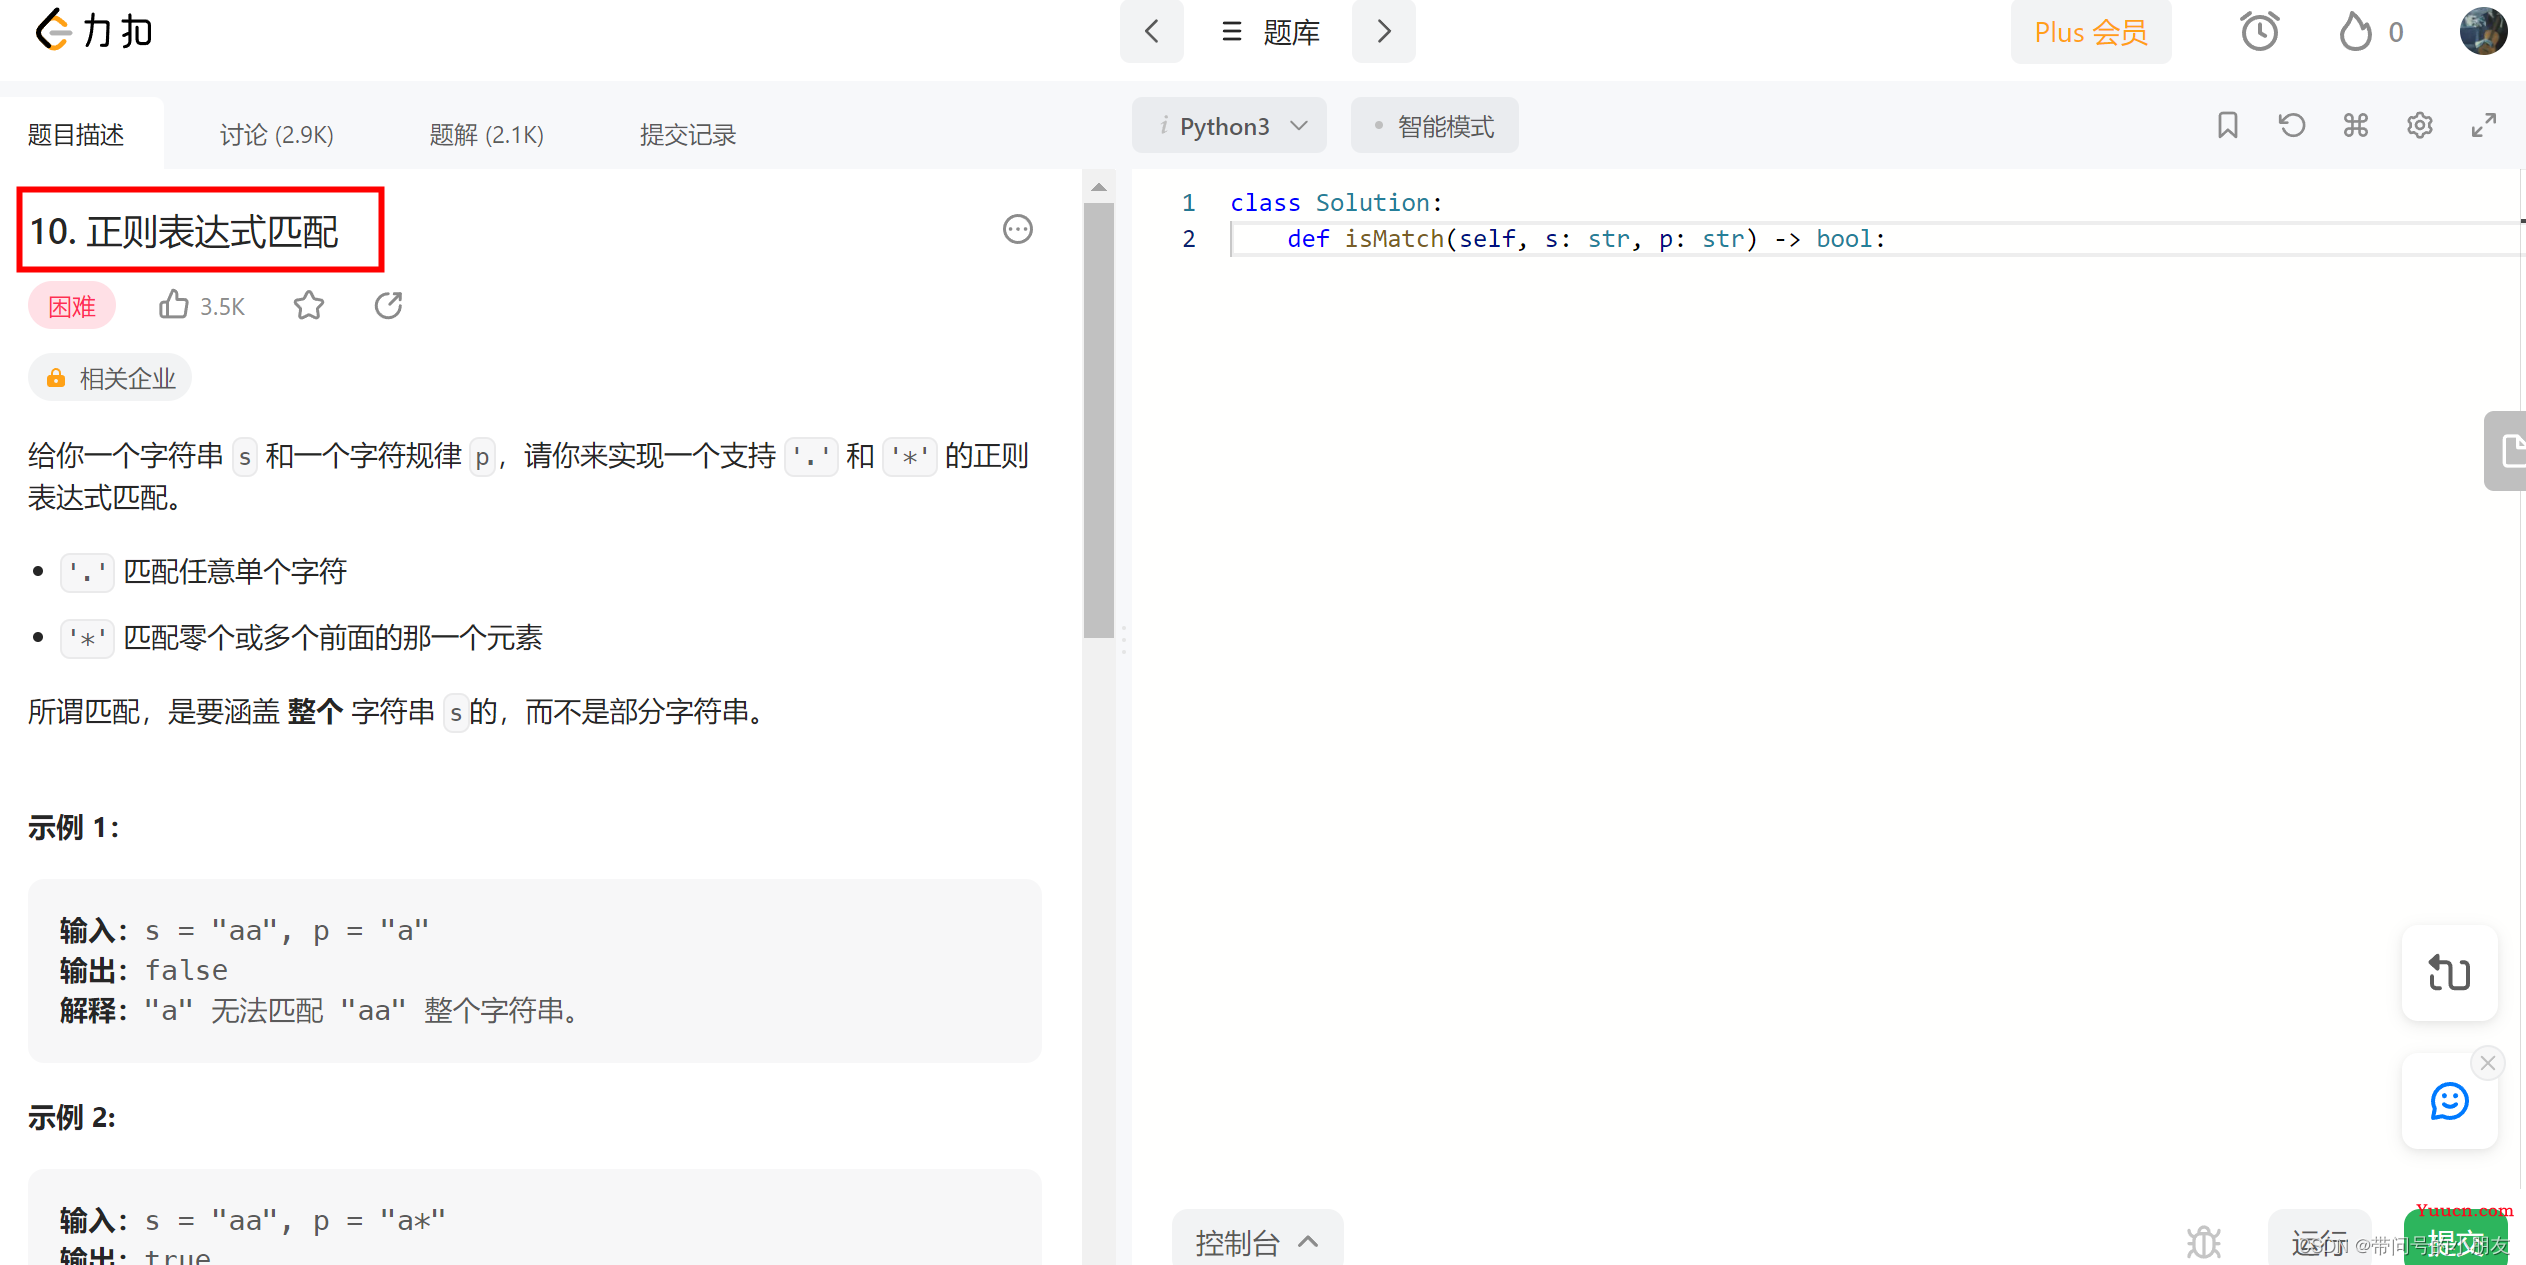
Task: Click the 3.5K likes count
Action: pyautogui.click(x=222, y=306)
